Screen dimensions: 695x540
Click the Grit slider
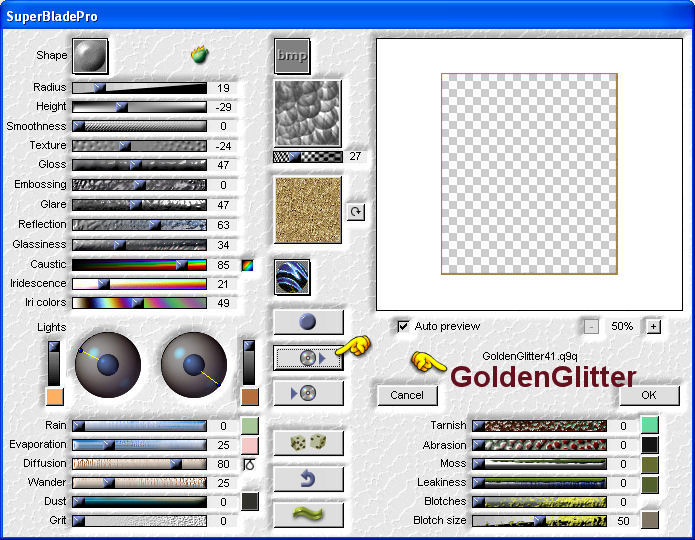point(139,521)
